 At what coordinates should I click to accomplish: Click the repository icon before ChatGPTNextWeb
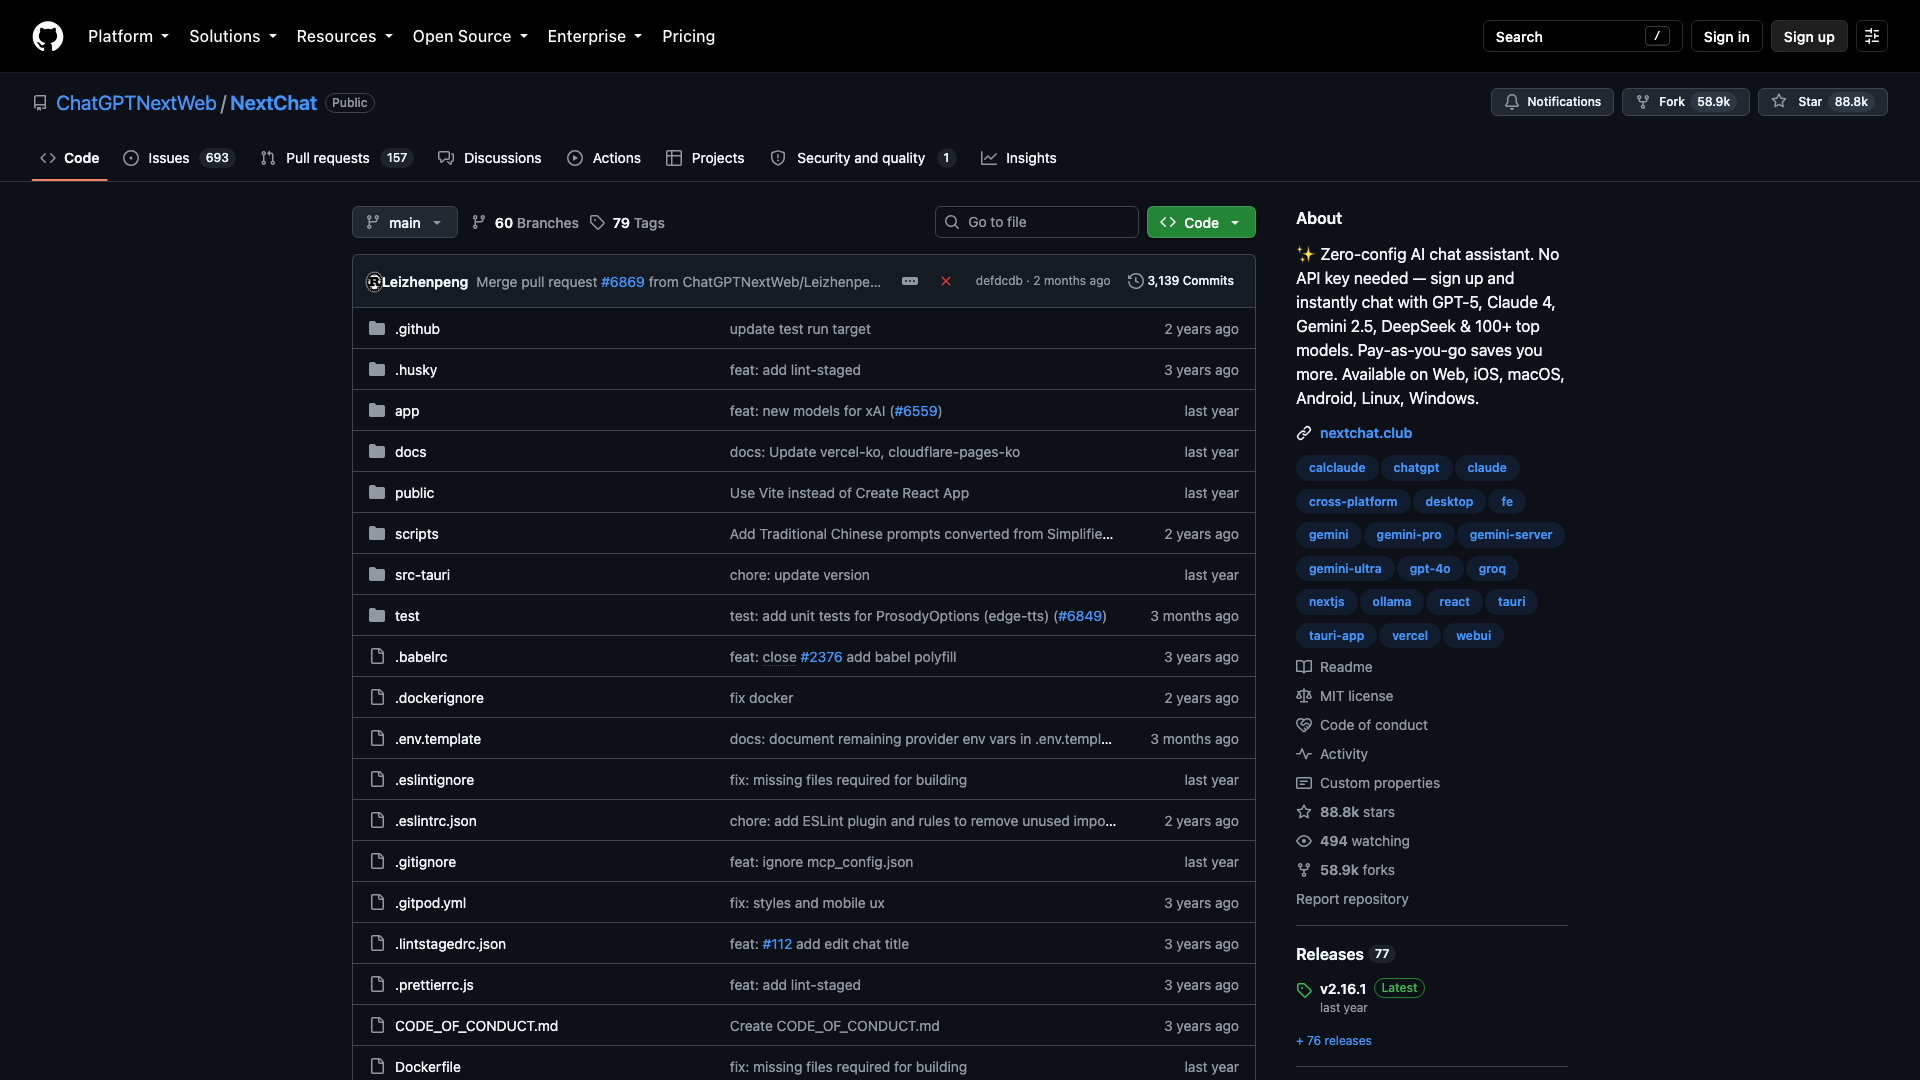[40, 103]
